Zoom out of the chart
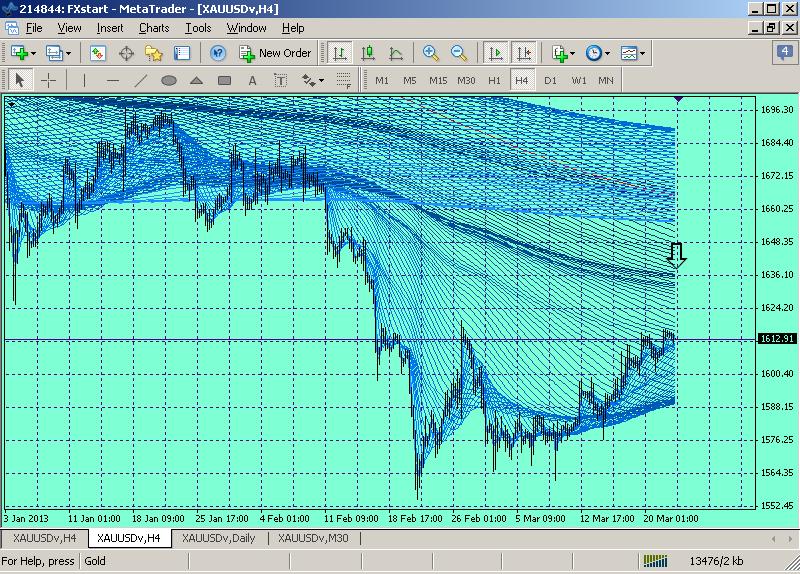The image size is (800, 574). click(459, 53)
